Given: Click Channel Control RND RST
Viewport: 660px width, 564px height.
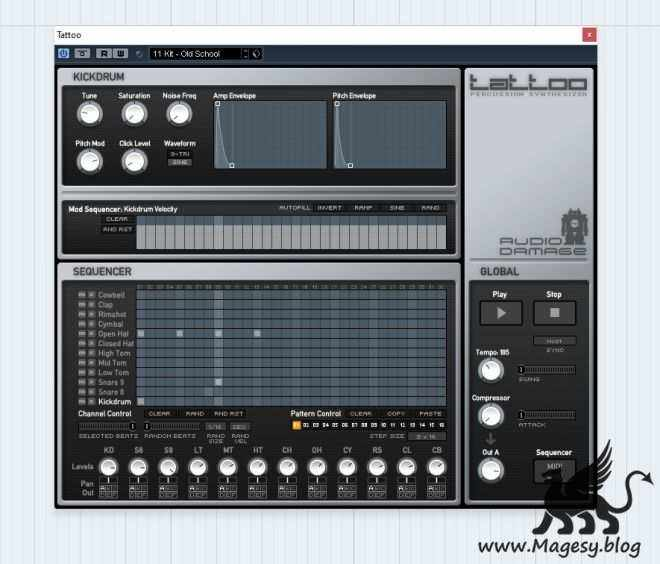Looking at the screenshot, I should 229,414.
